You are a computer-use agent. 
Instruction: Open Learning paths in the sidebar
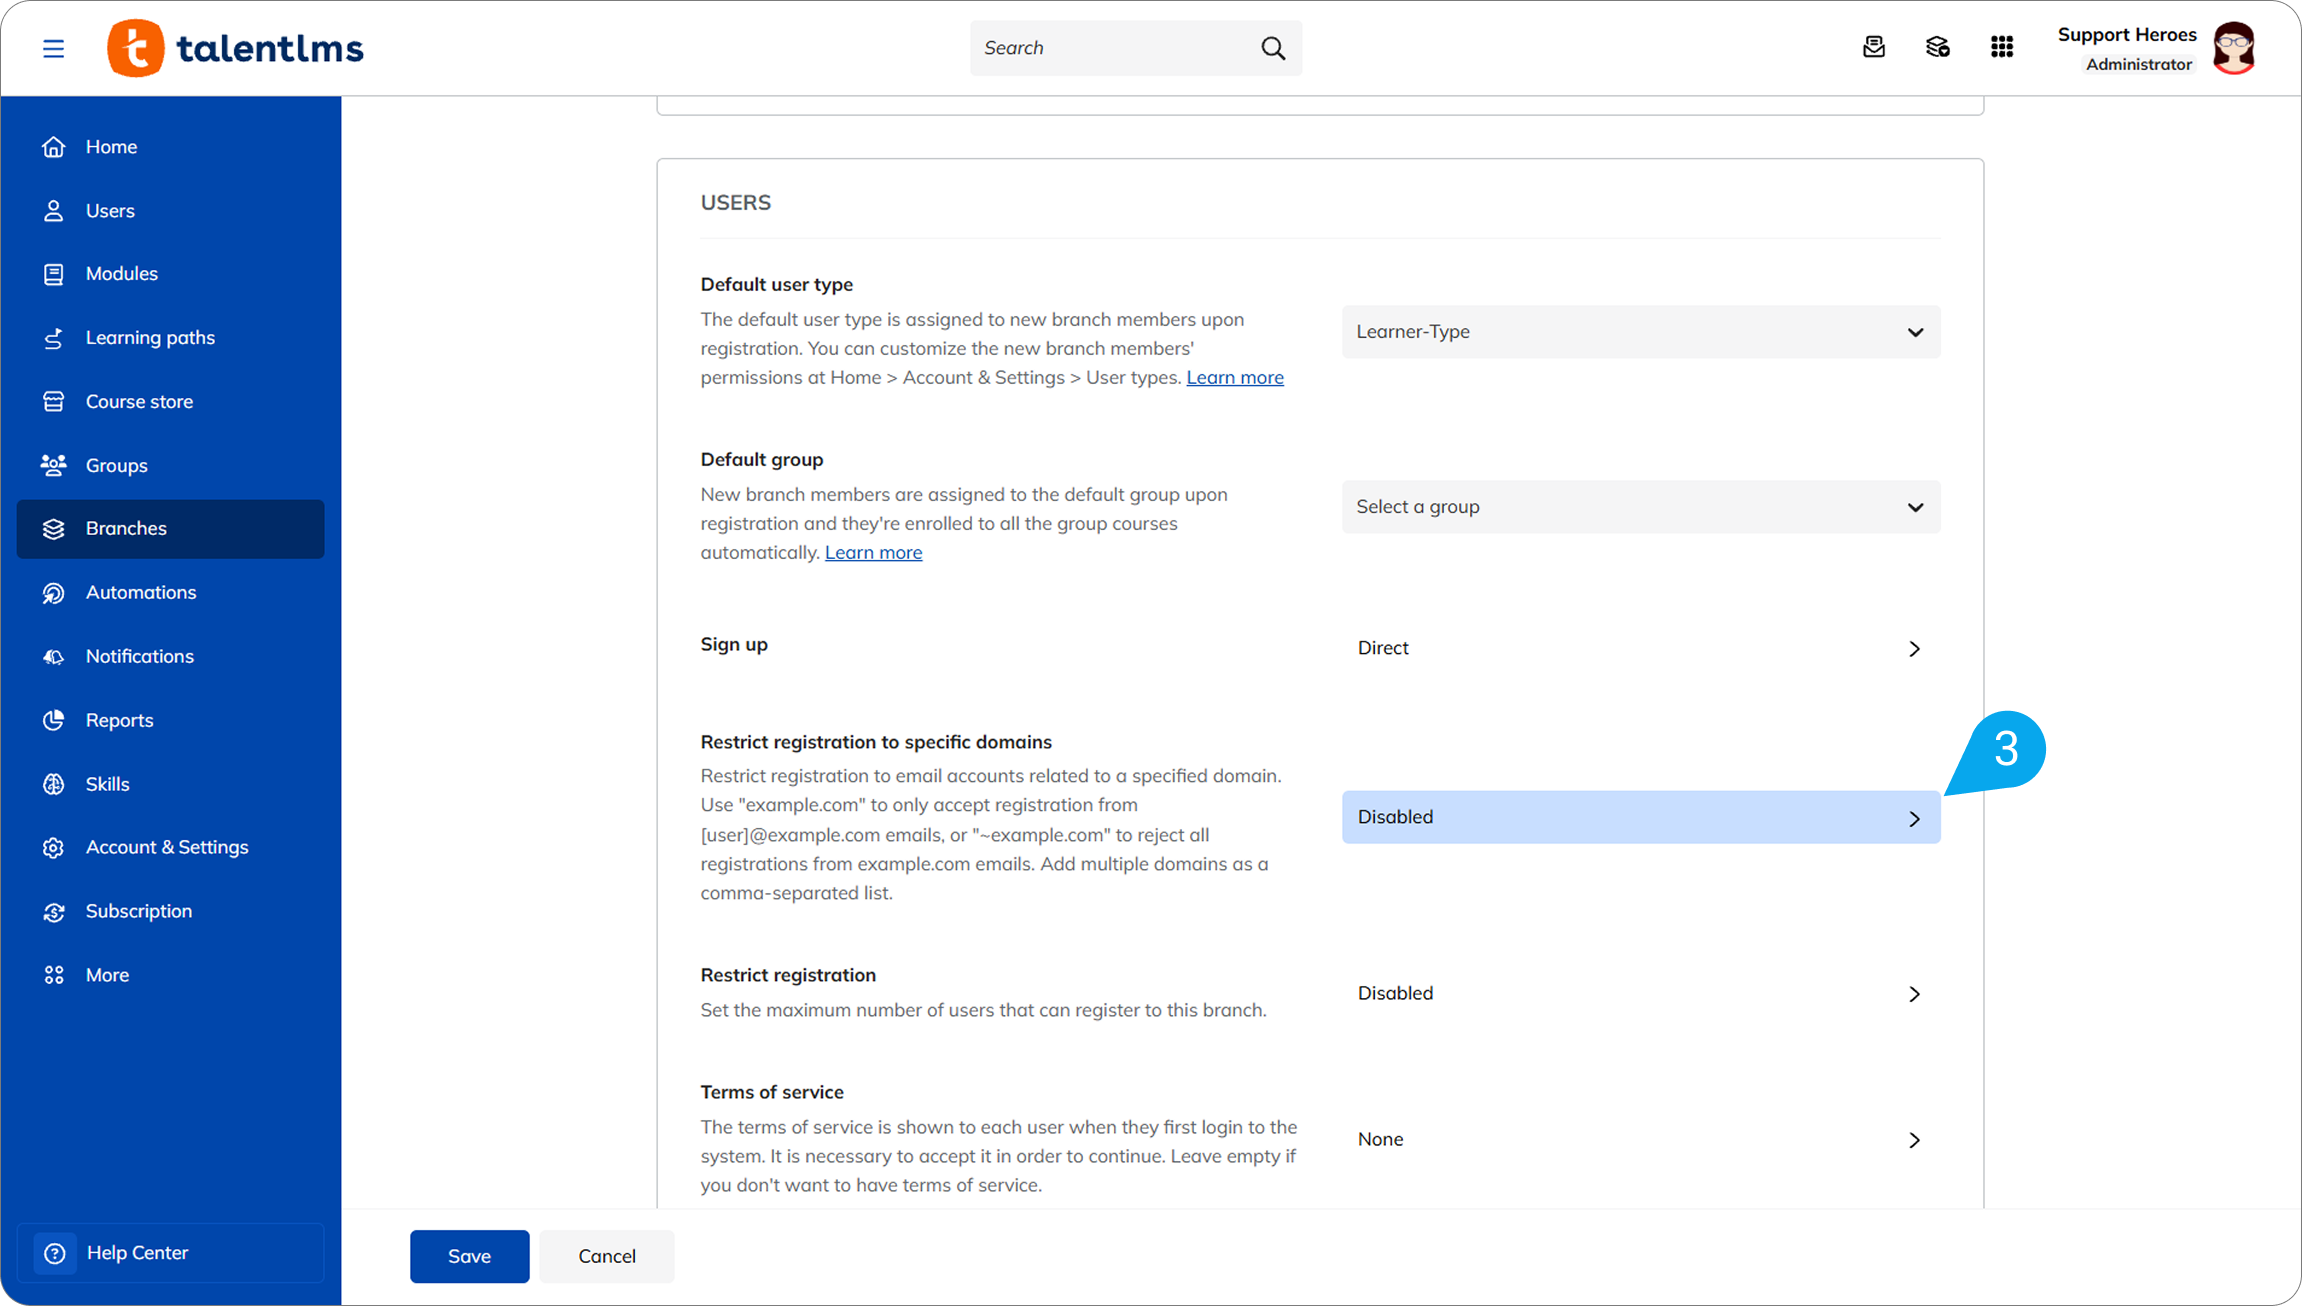click(x=171, y=338)
